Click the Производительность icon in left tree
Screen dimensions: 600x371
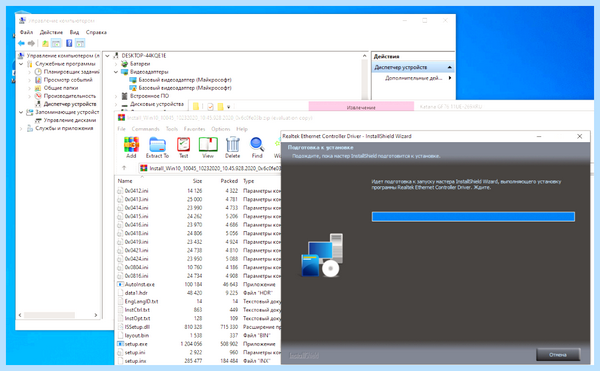tap(38, 96)
